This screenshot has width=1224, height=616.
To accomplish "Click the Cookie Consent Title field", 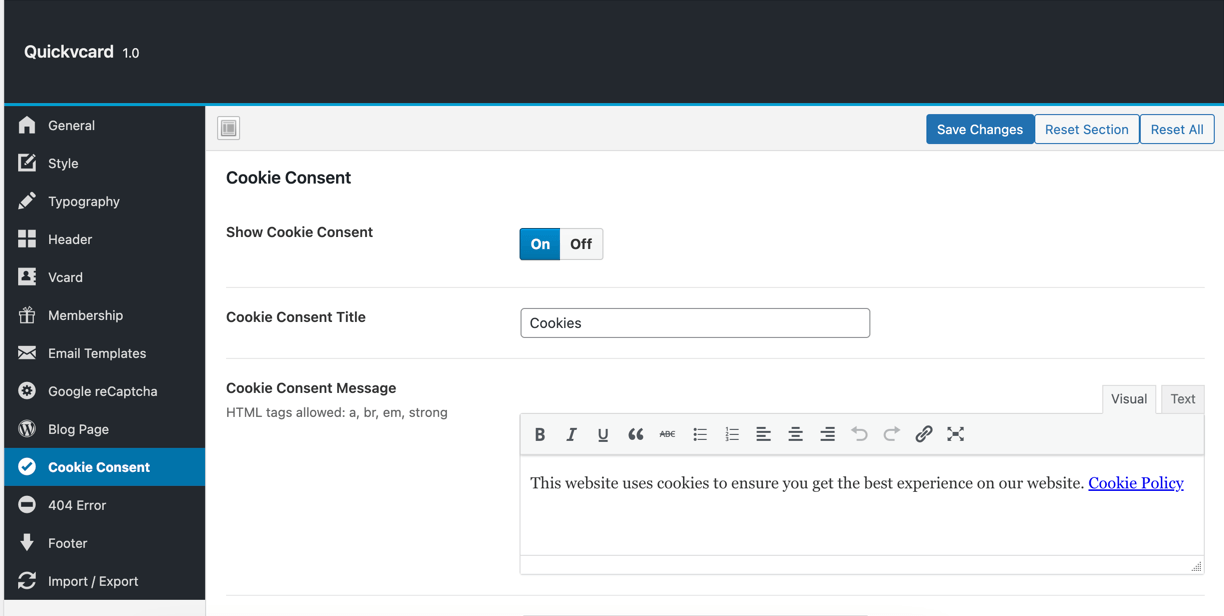I will click(x=695, y=323).
